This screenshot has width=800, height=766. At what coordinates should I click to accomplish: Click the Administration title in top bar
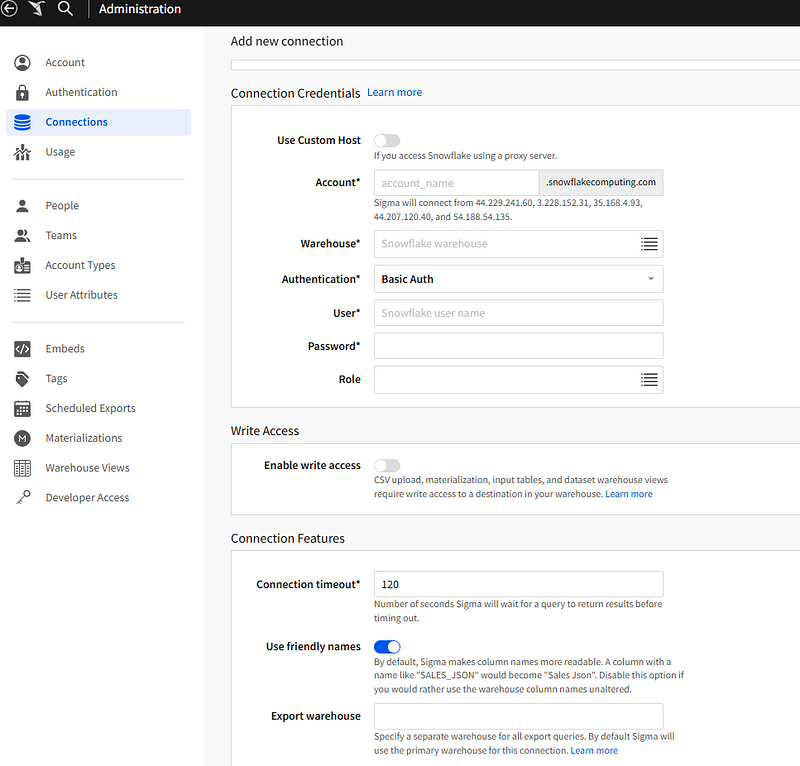(x=140, y=9)
